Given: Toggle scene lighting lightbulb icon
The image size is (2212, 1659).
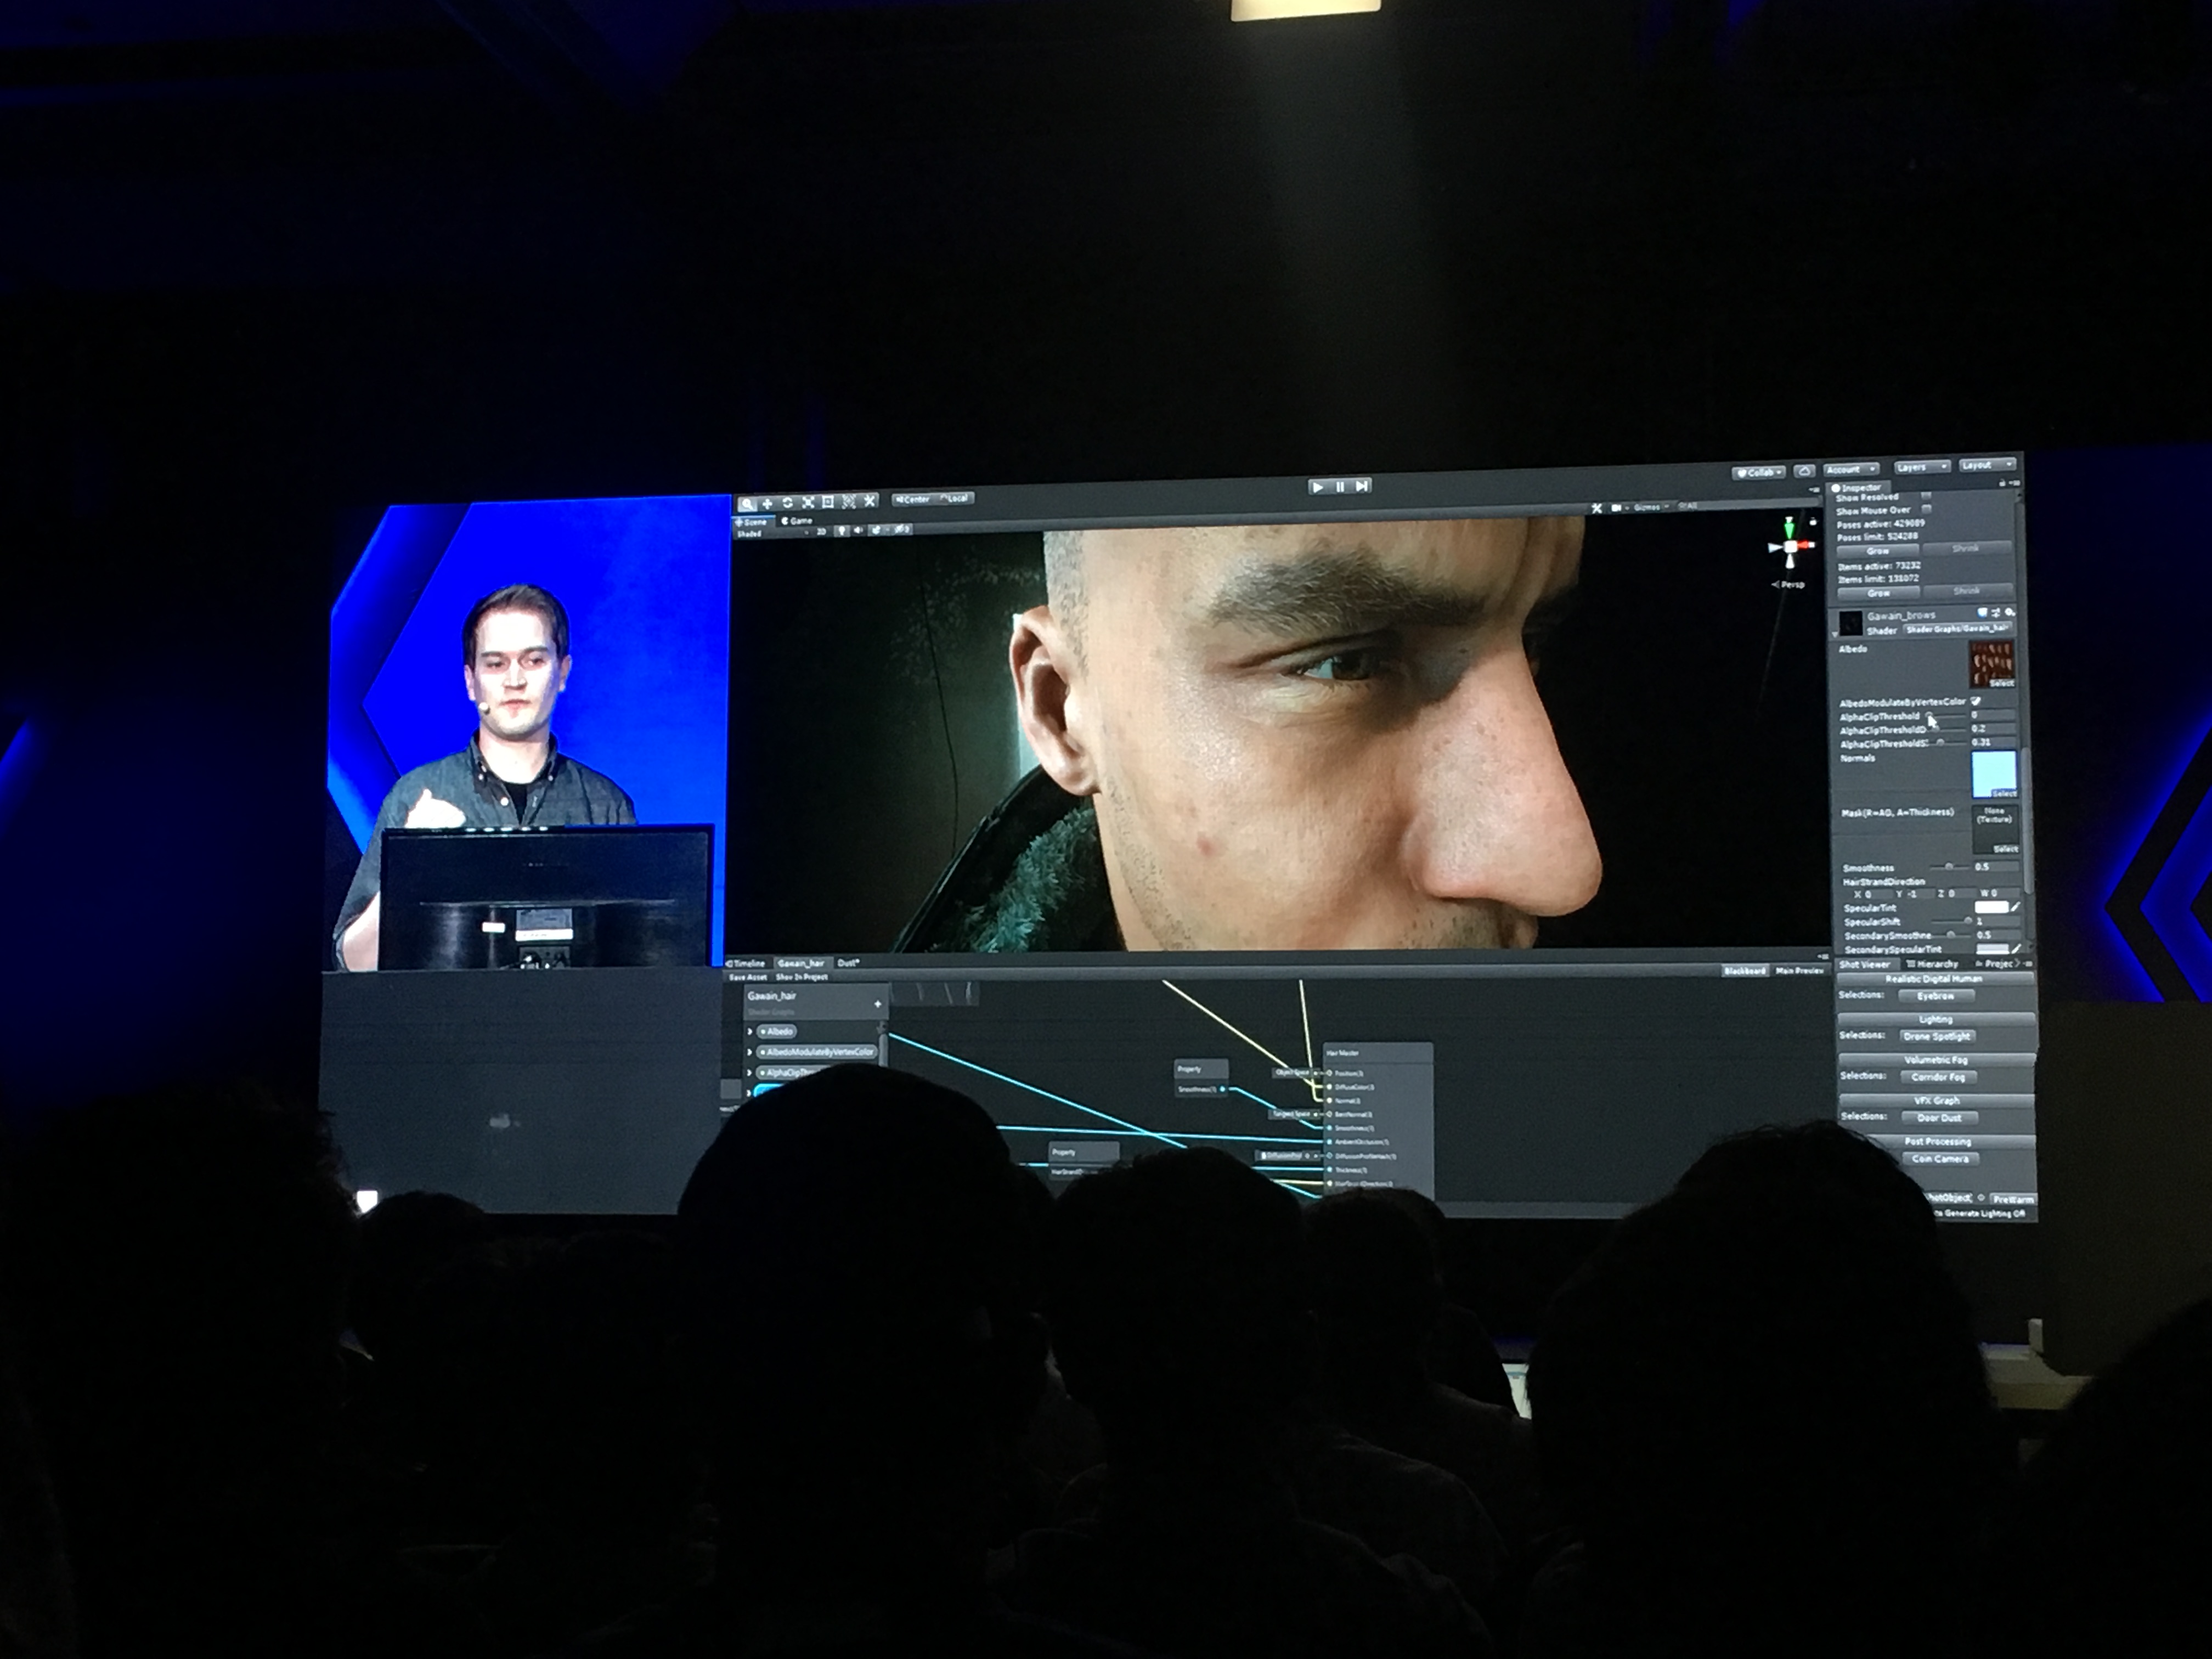Looking at the screenshot, I should click(x=841, y=530).
